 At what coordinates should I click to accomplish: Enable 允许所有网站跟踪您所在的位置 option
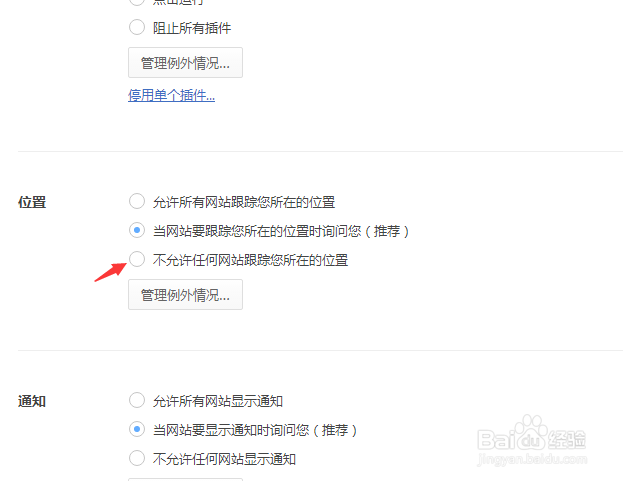point(137,201)
